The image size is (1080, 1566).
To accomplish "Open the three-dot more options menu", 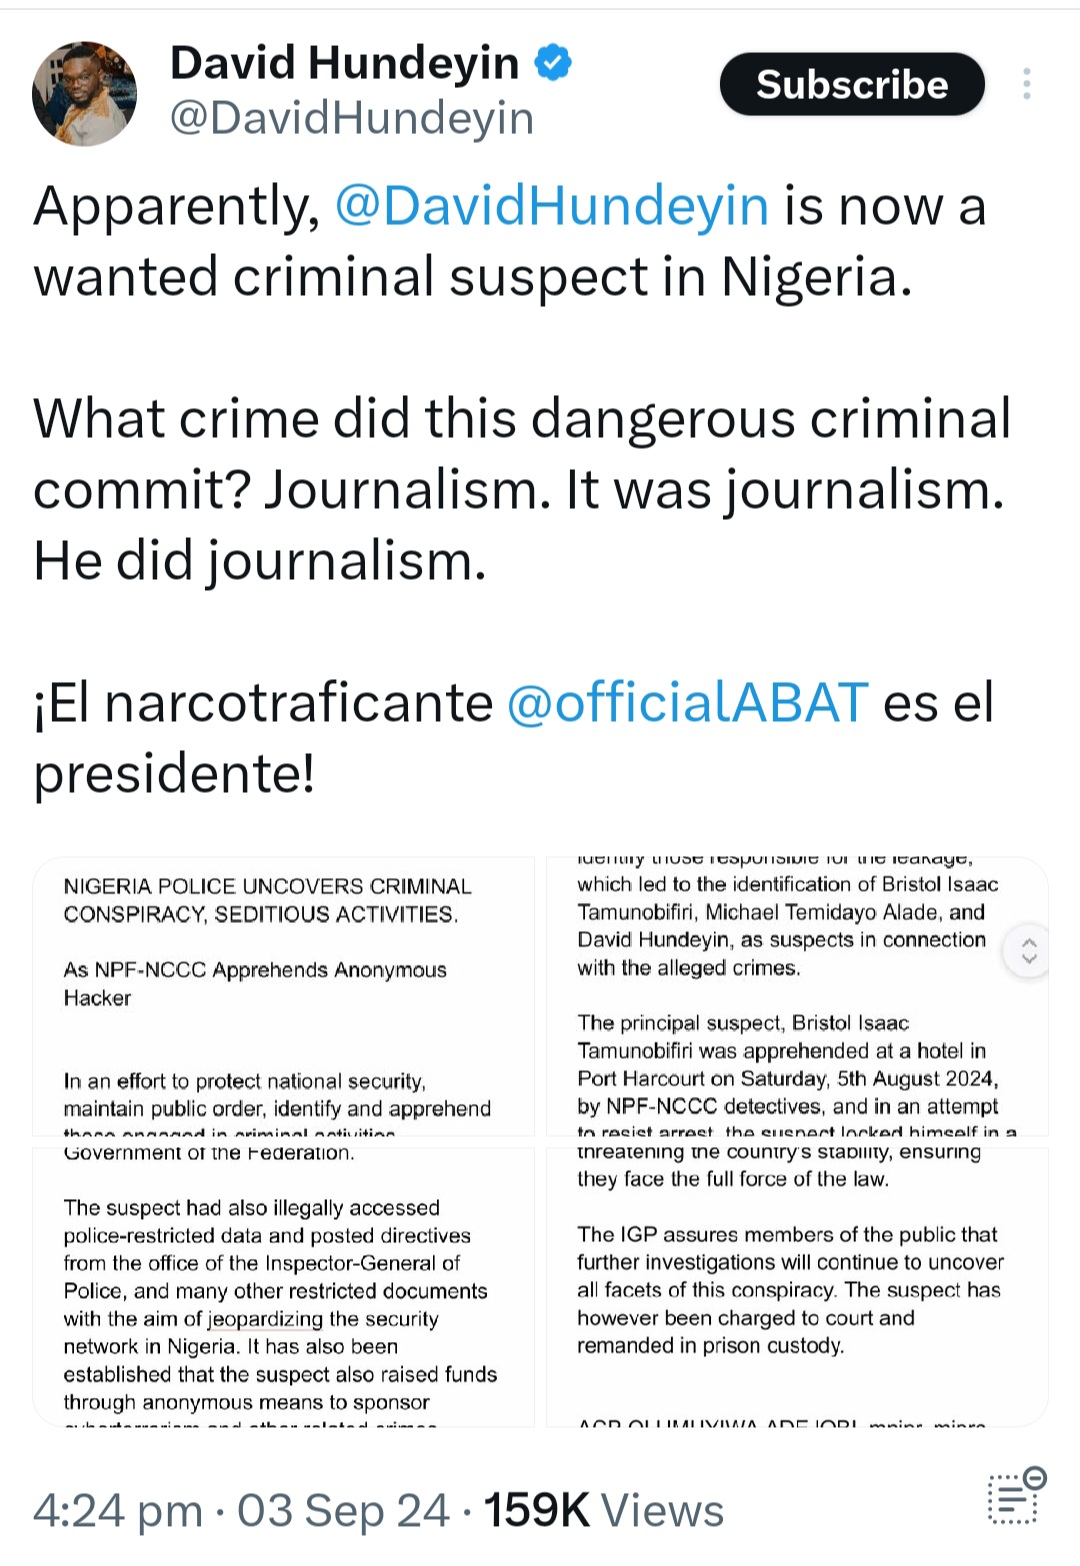I will 1026,84.
